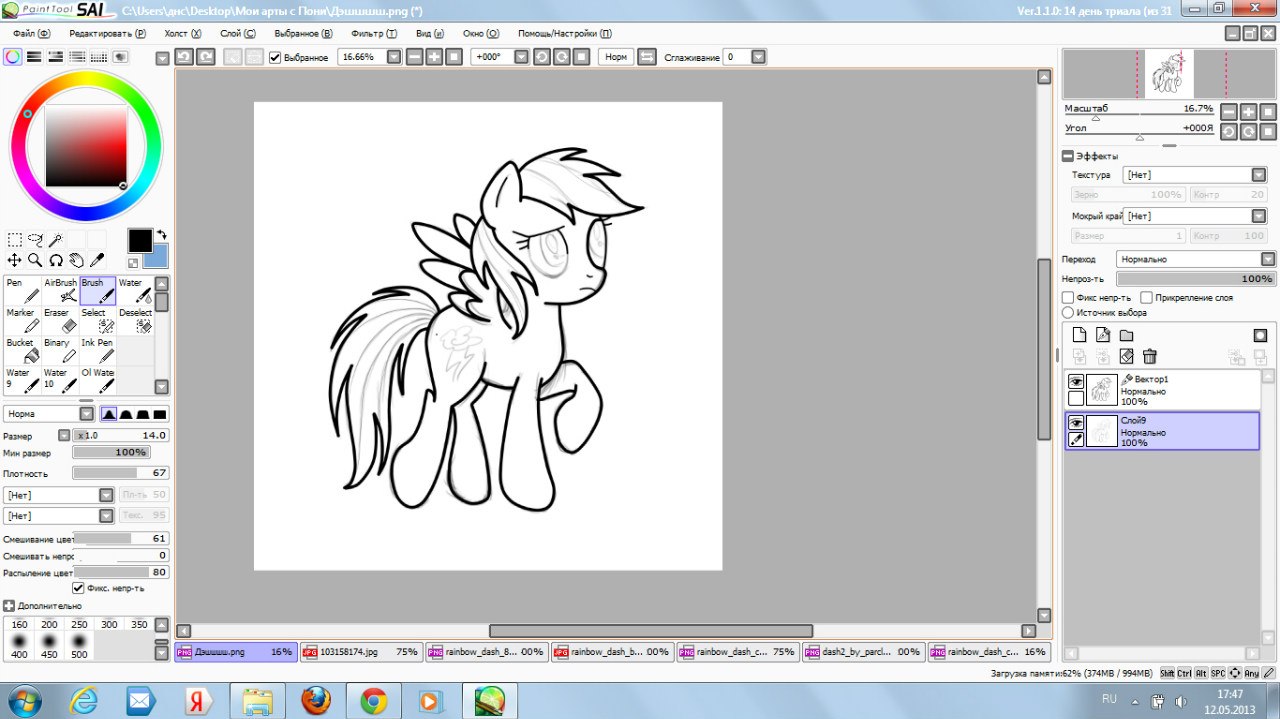1280x719 pixels.
Task: Expand the zoom percentage dropdown
Action: point(394,57)
